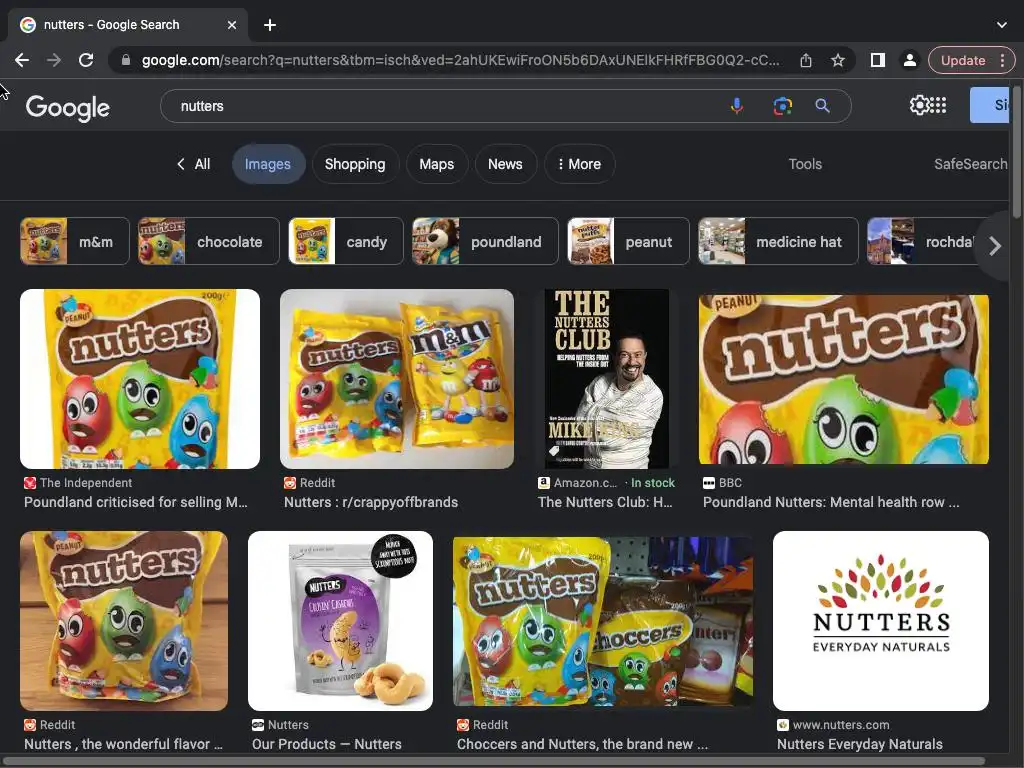
Task: Open 'Nutters Everyday Naturals' link
Action: click(x=859, y=744)
